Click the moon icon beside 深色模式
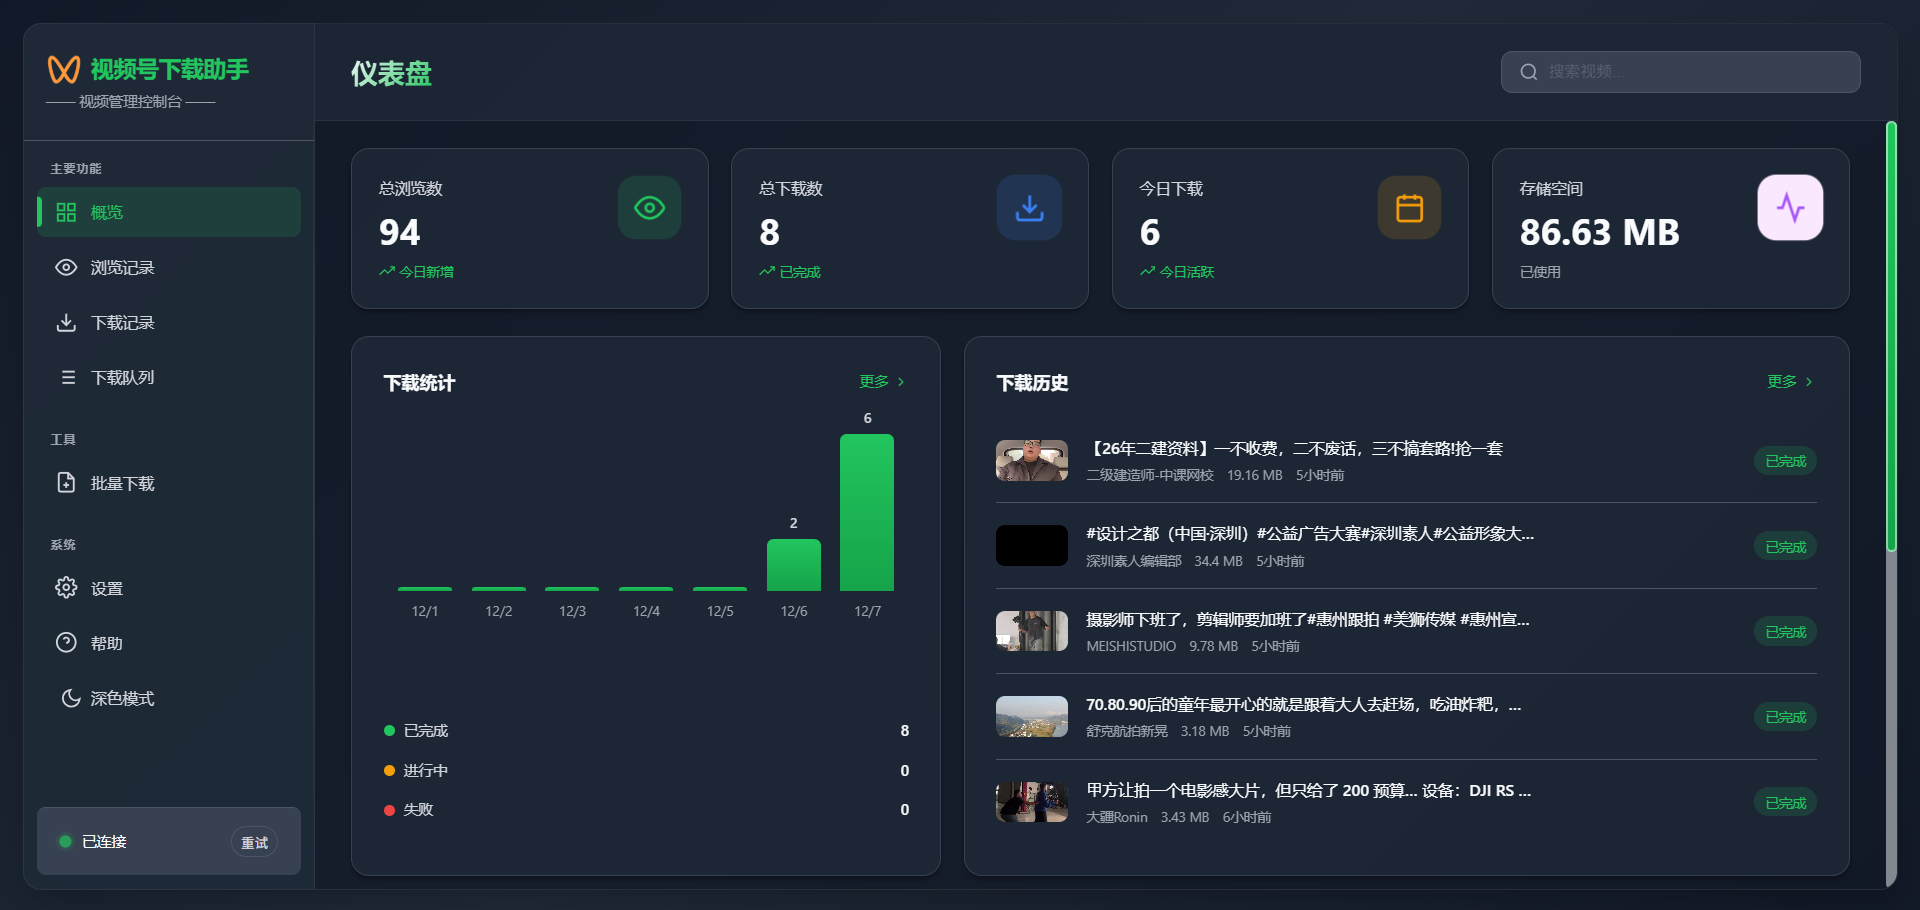 pyautogui.click(x=71, y=698)
